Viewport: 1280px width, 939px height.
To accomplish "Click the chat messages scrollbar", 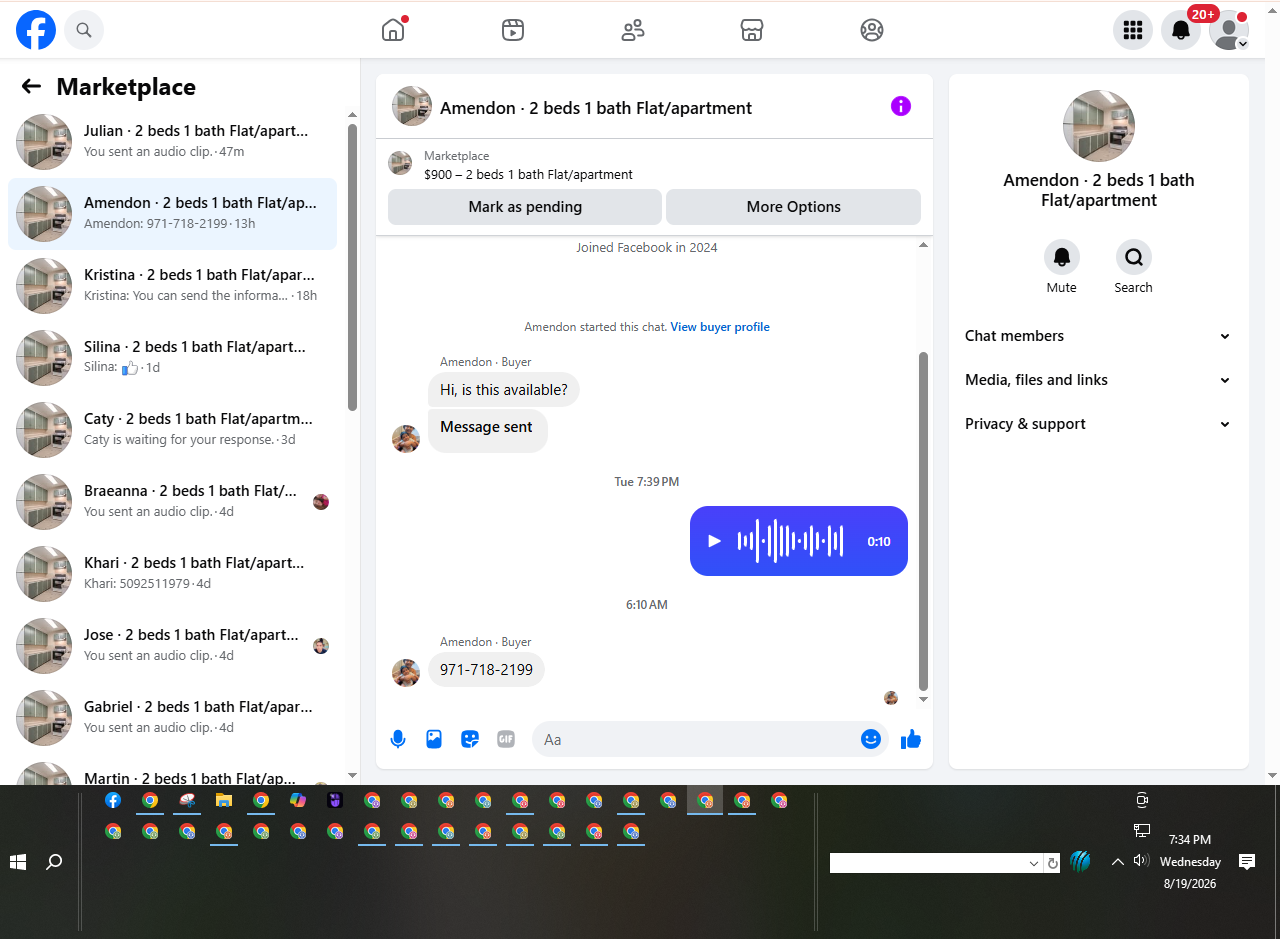I will pos(924,520).
